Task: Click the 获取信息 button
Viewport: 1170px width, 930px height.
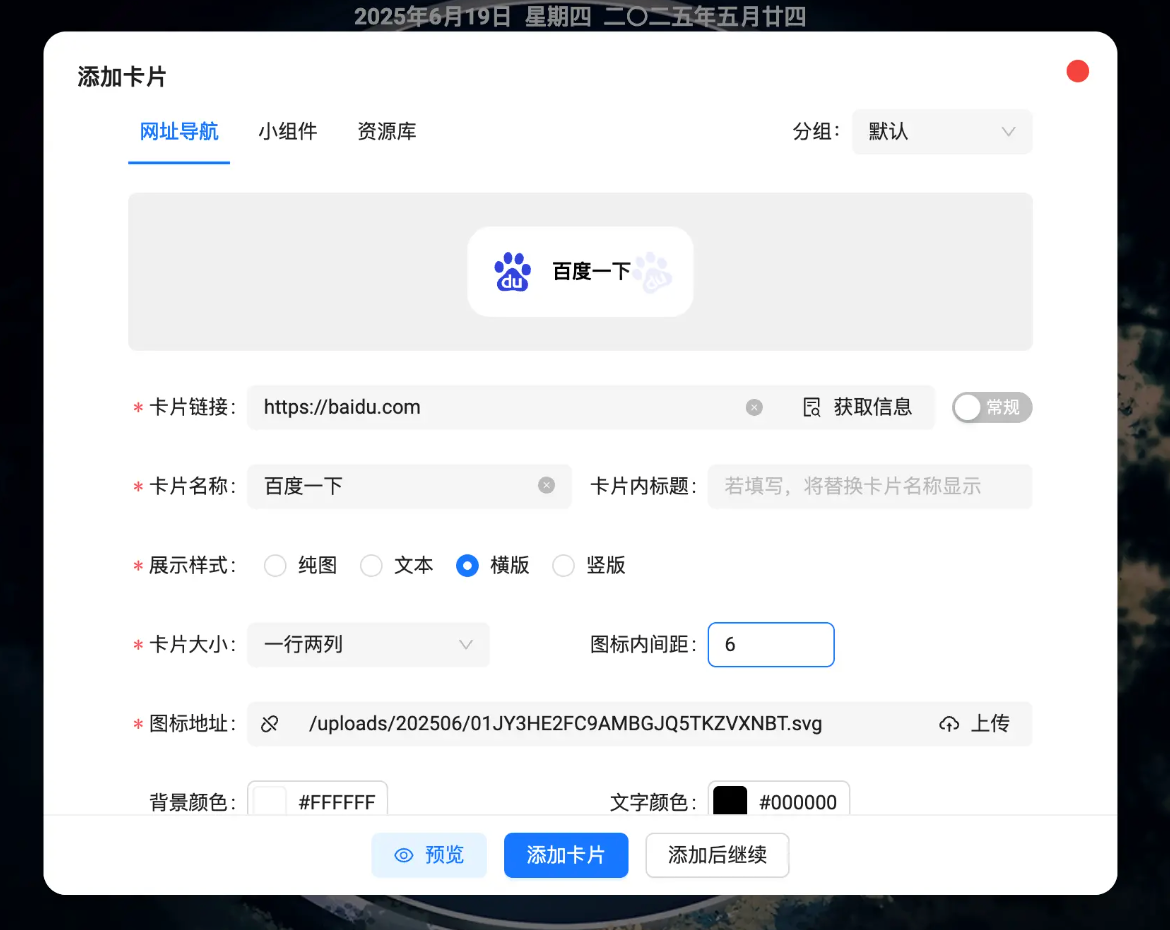Action: [857, 407]
